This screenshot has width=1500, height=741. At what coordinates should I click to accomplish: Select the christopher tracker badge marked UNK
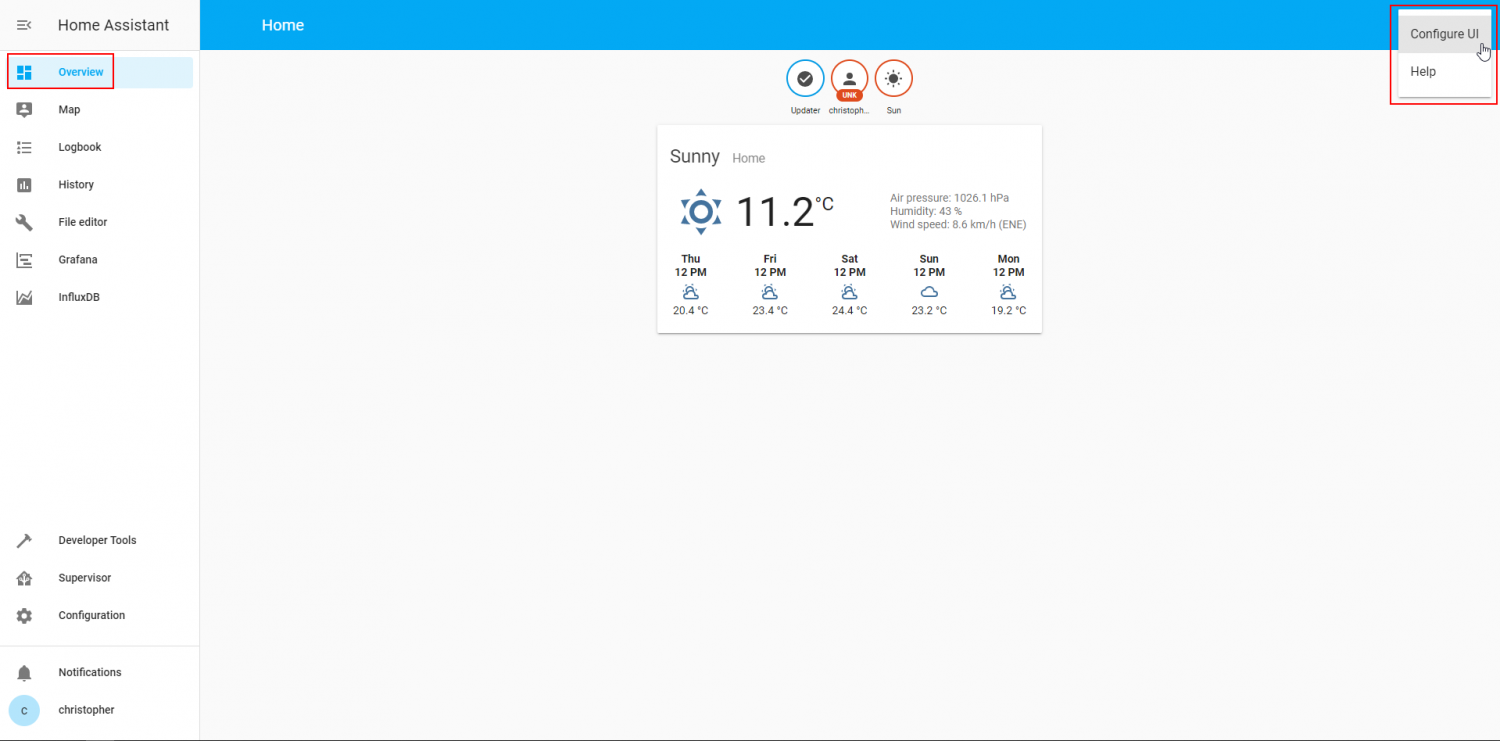[x=849, y=78]
